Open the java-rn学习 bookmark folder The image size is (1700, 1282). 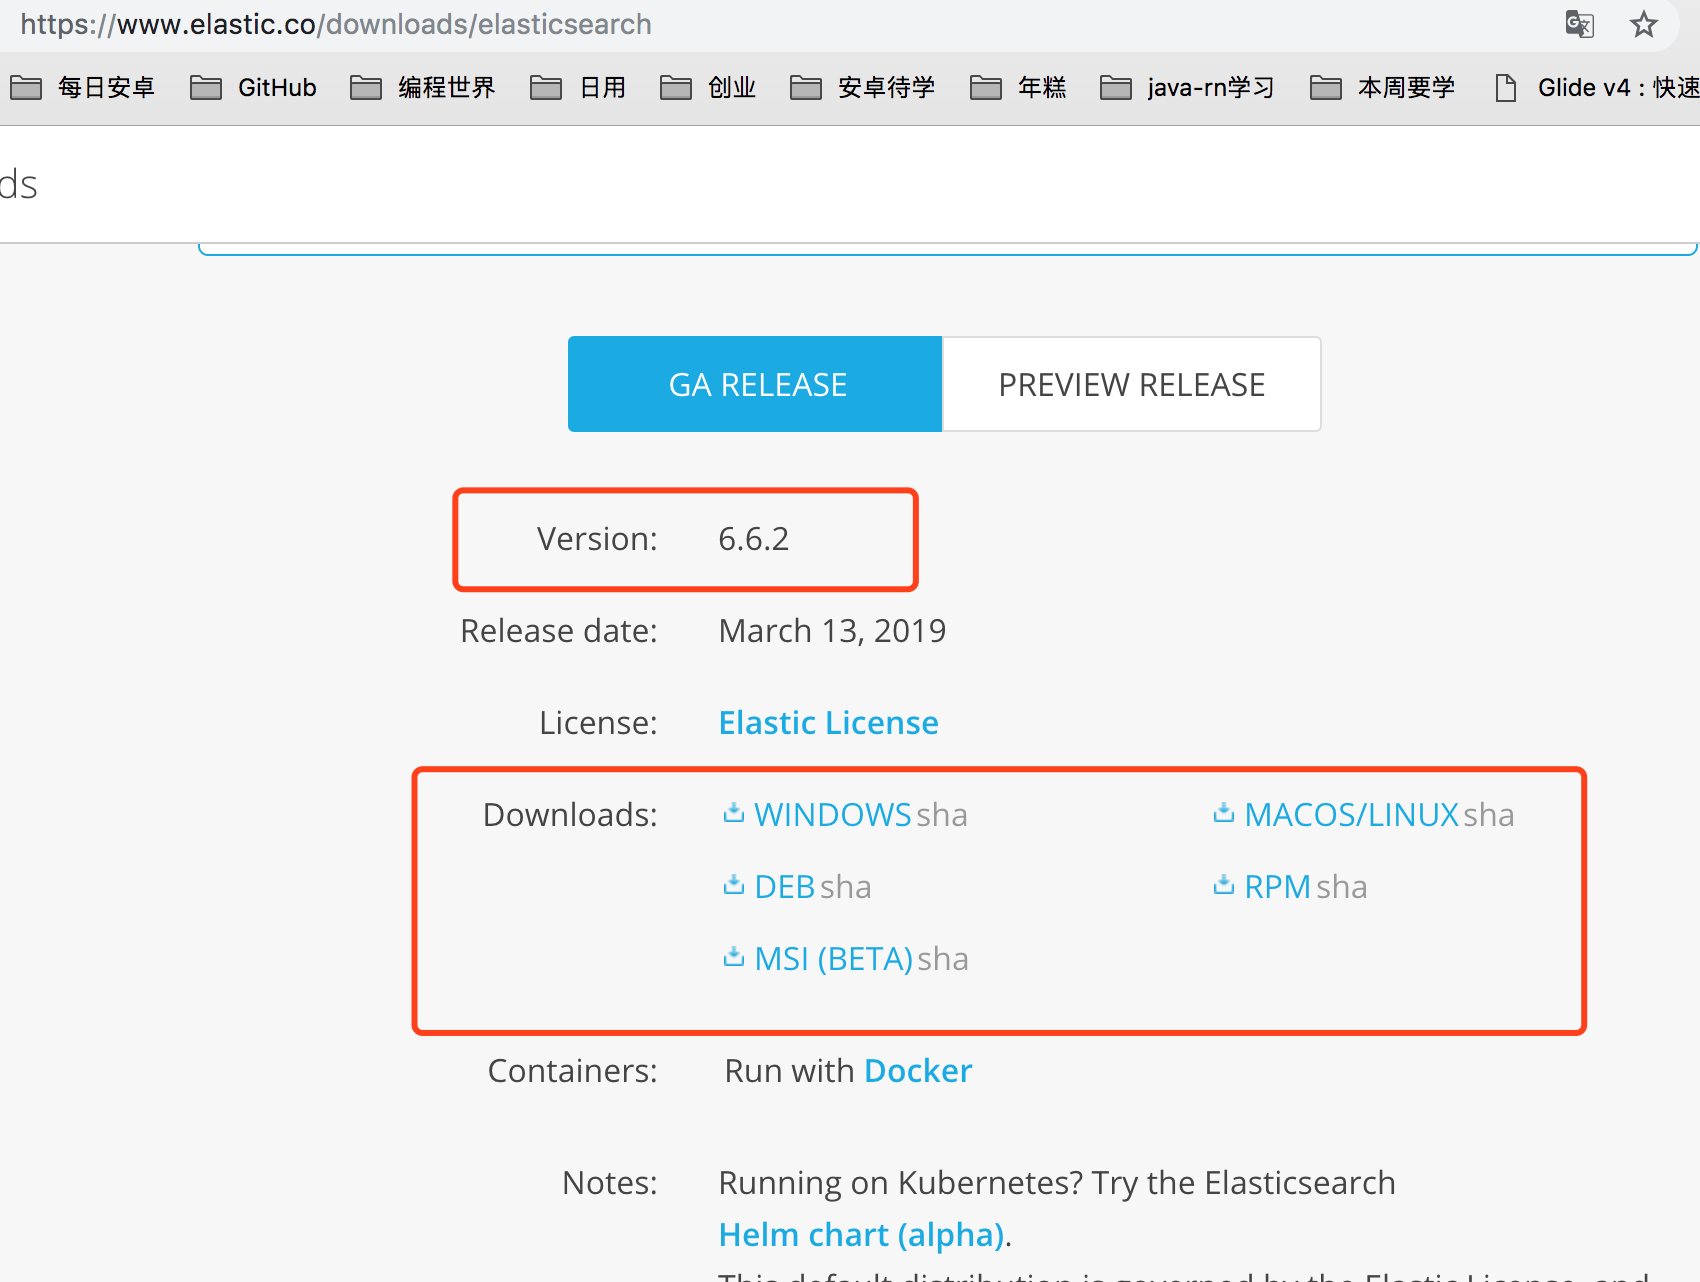click(x=1187, y=88)
